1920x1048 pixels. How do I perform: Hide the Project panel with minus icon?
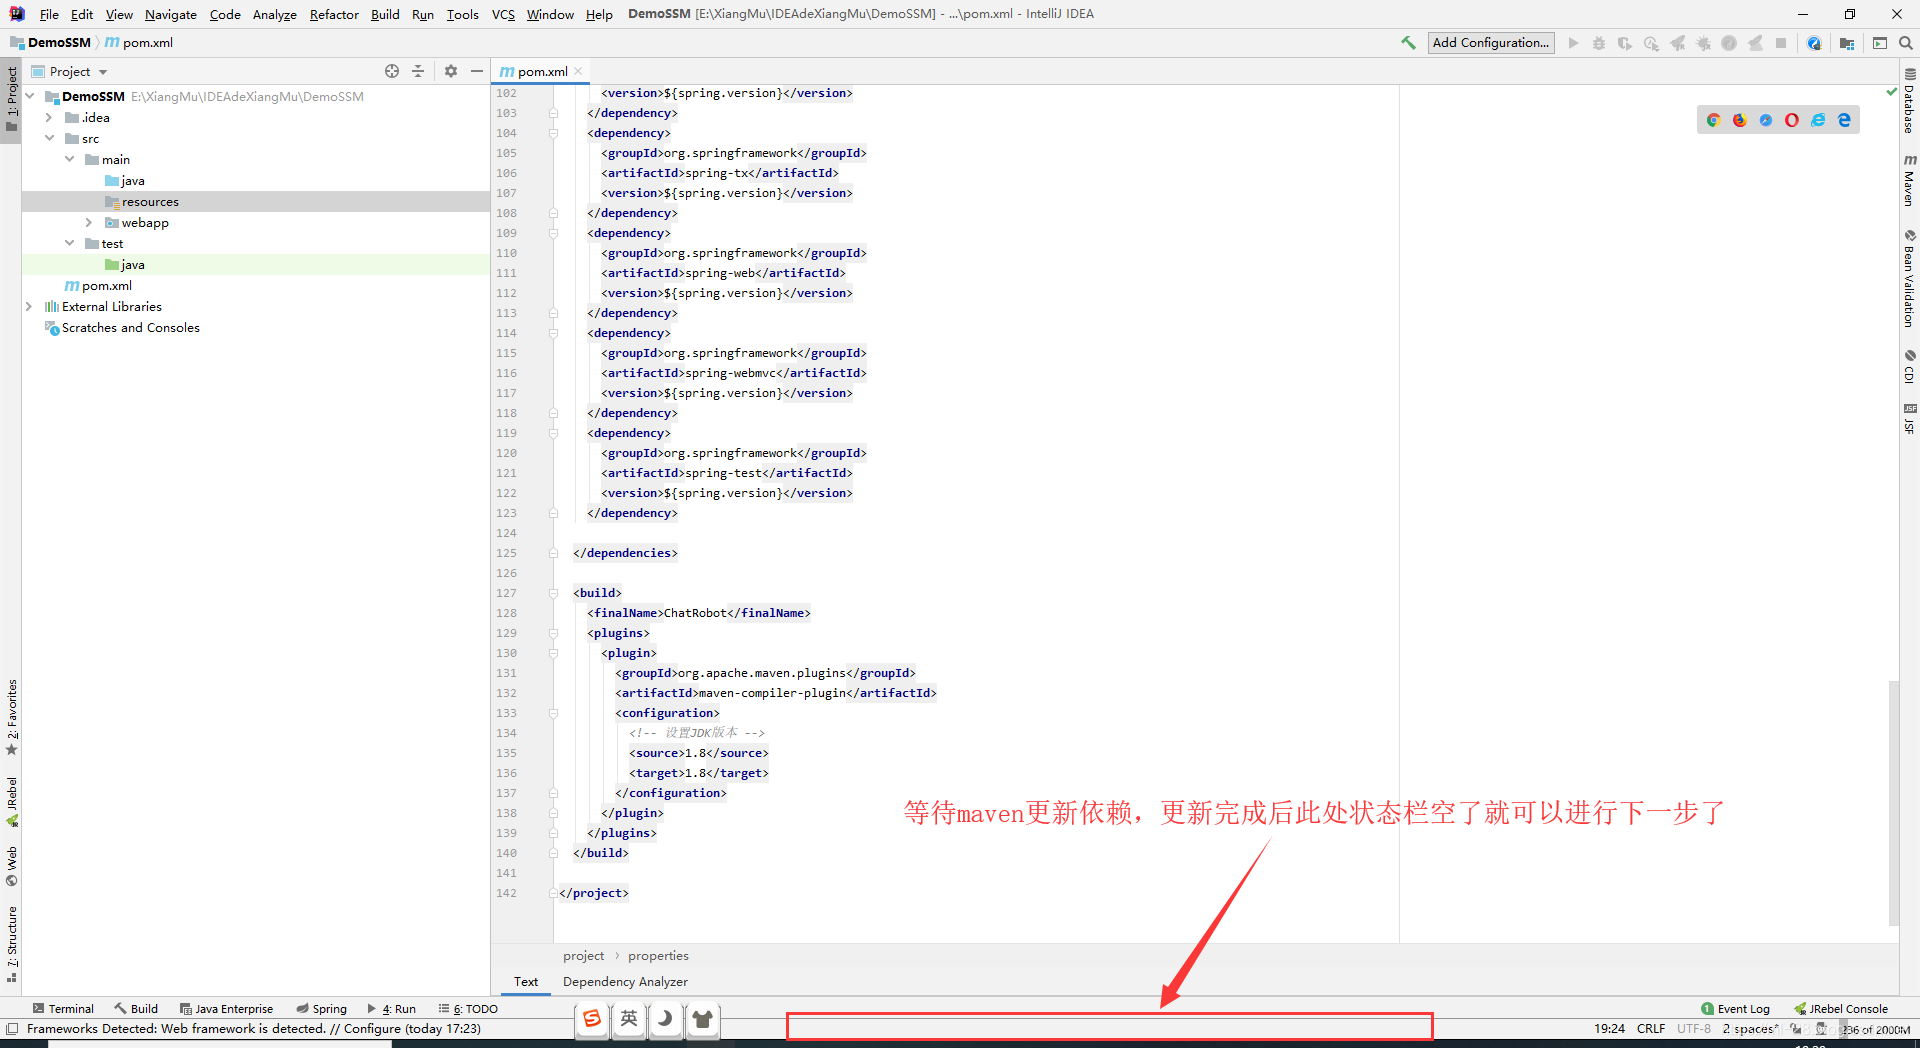(477, 71)
